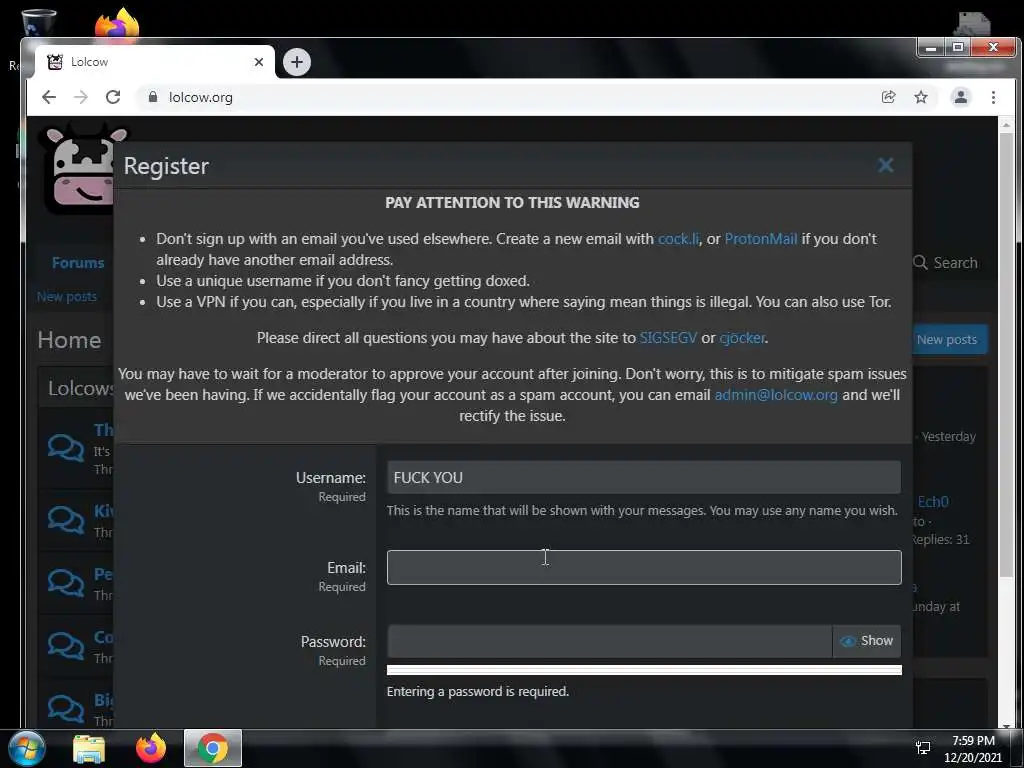Open a new browser tab
This screenshot has width=1024, height=768.
point(296,62)
